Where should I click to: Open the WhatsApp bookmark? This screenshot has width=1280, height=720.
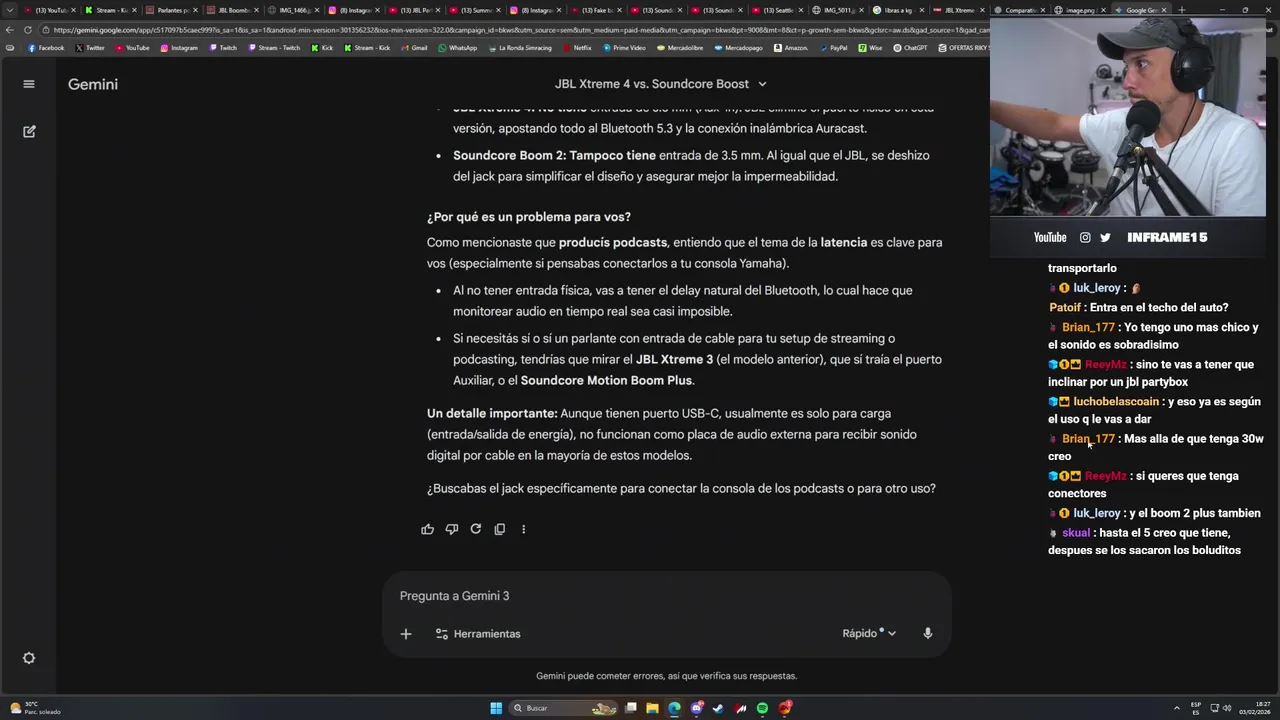point(458,48)
